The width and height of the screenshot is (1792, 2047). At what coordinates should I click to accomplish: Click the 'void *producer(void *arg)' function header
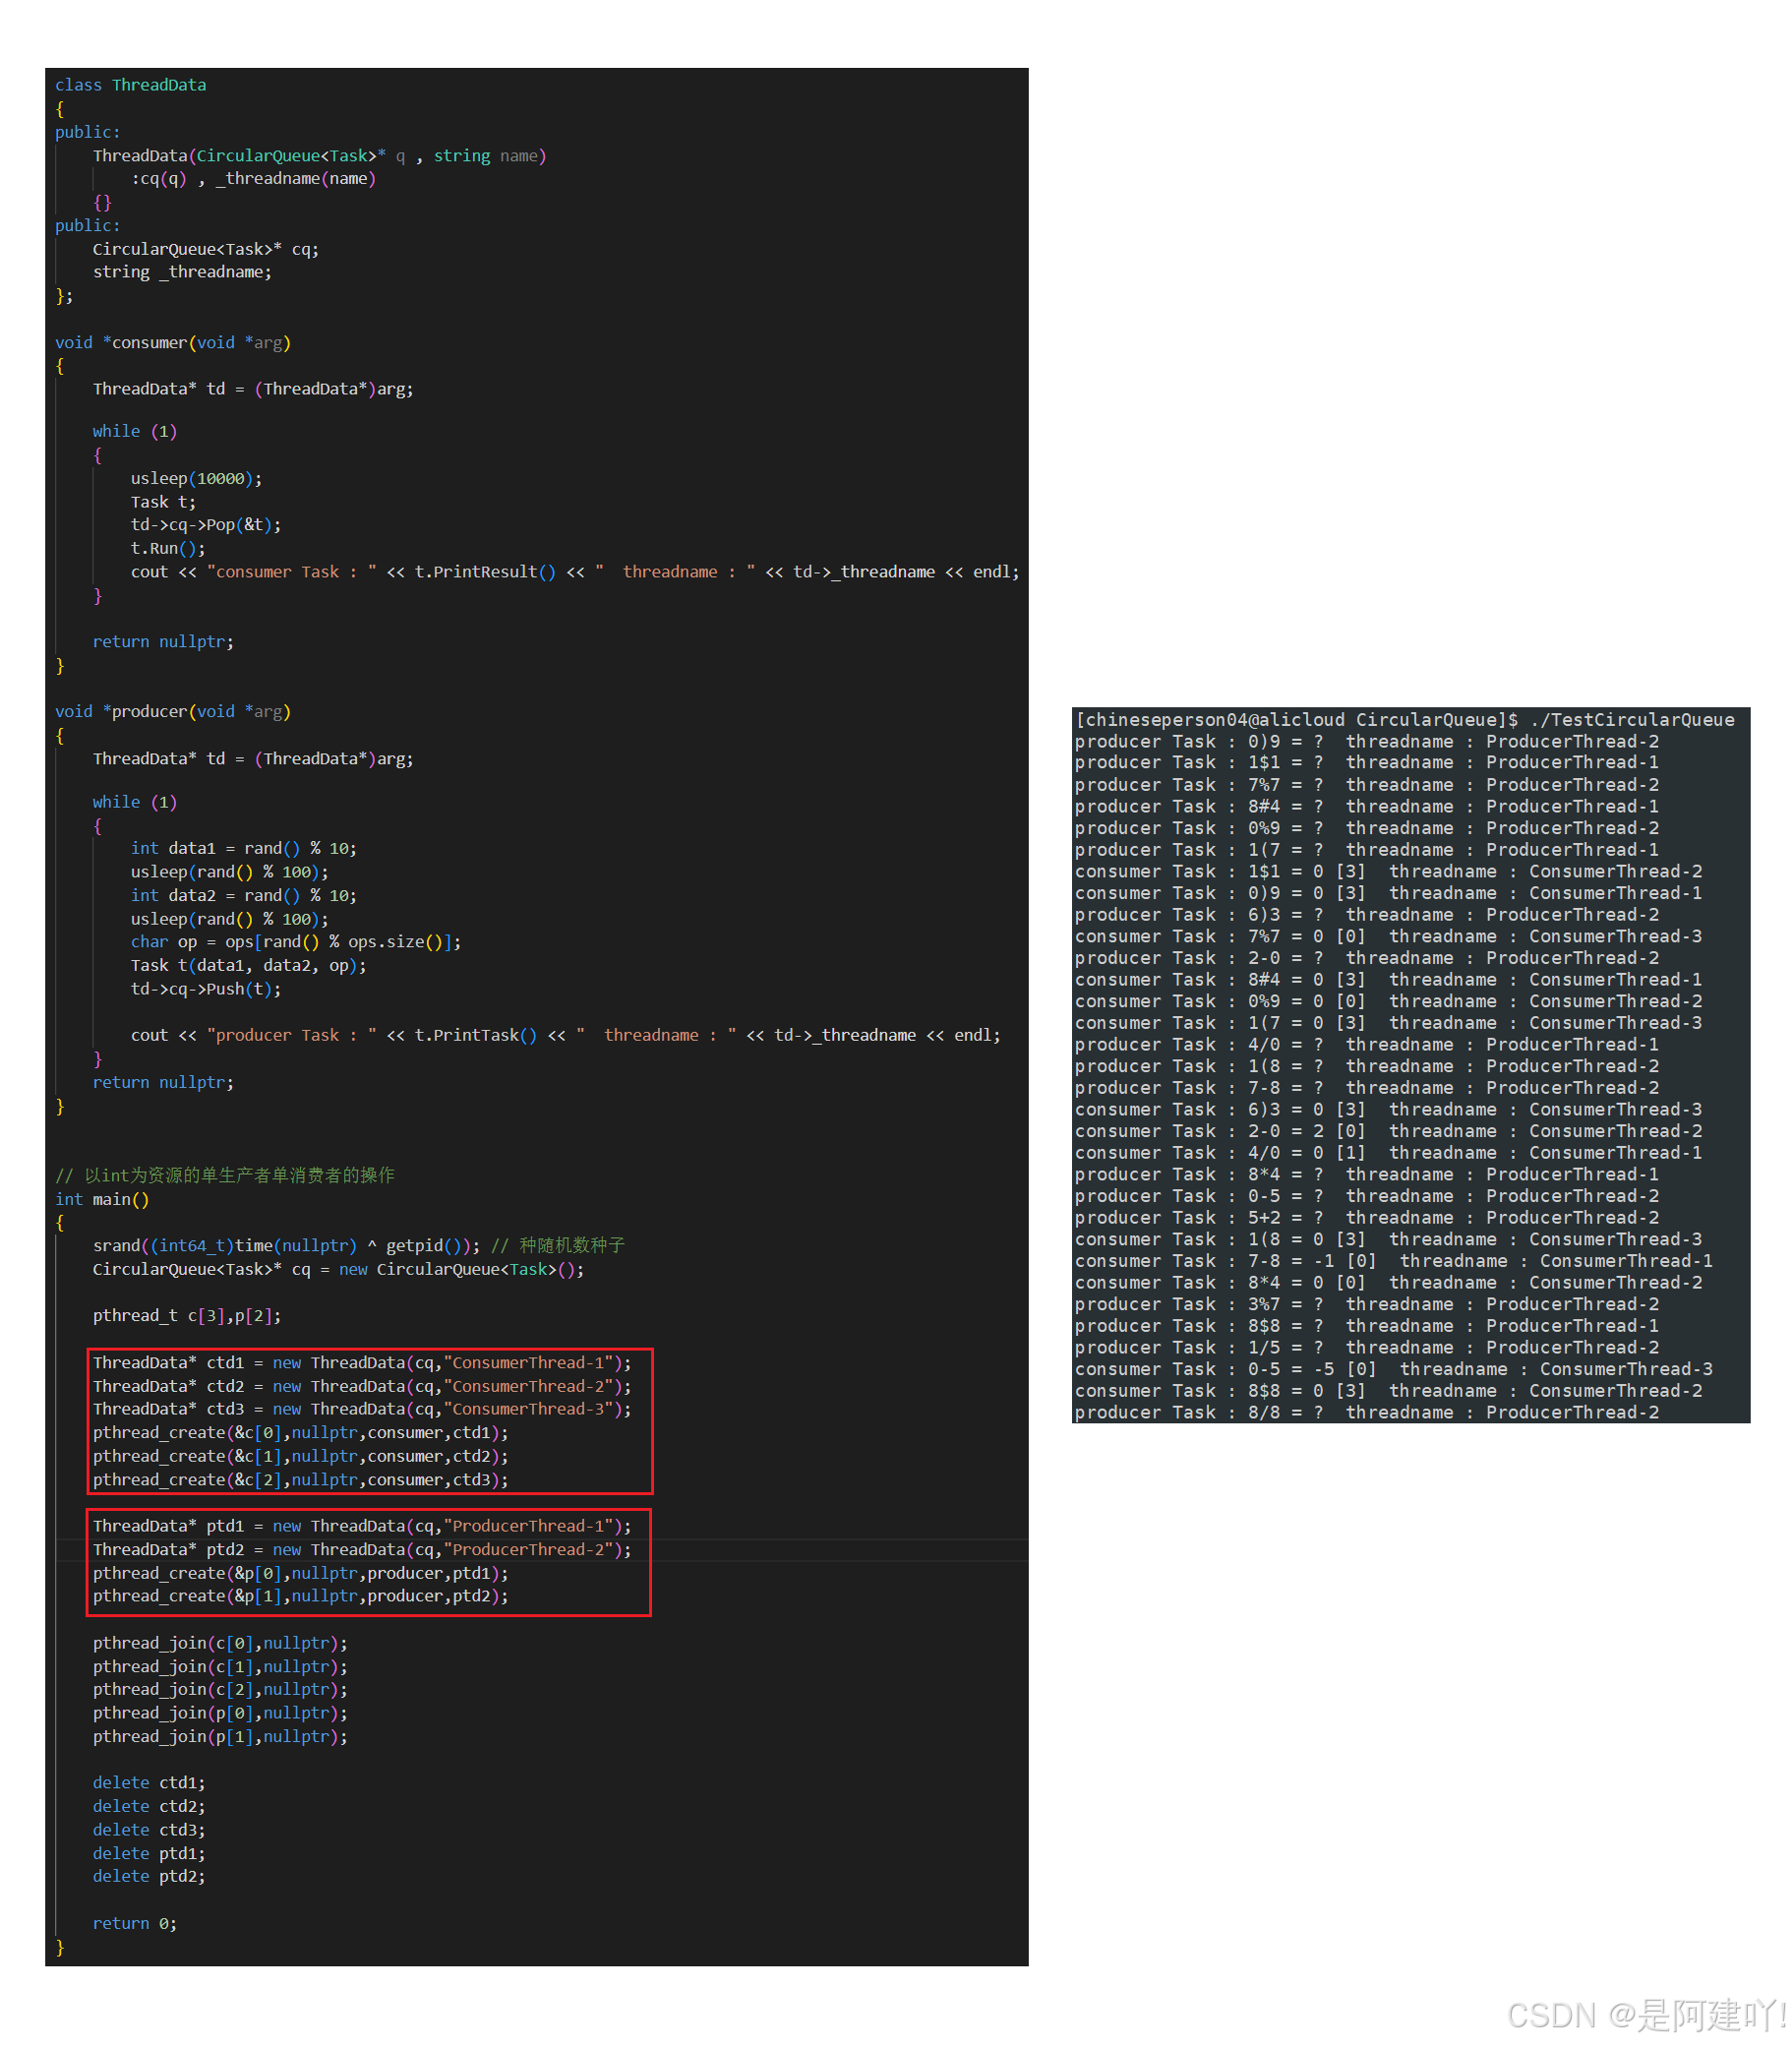[172, 712]
